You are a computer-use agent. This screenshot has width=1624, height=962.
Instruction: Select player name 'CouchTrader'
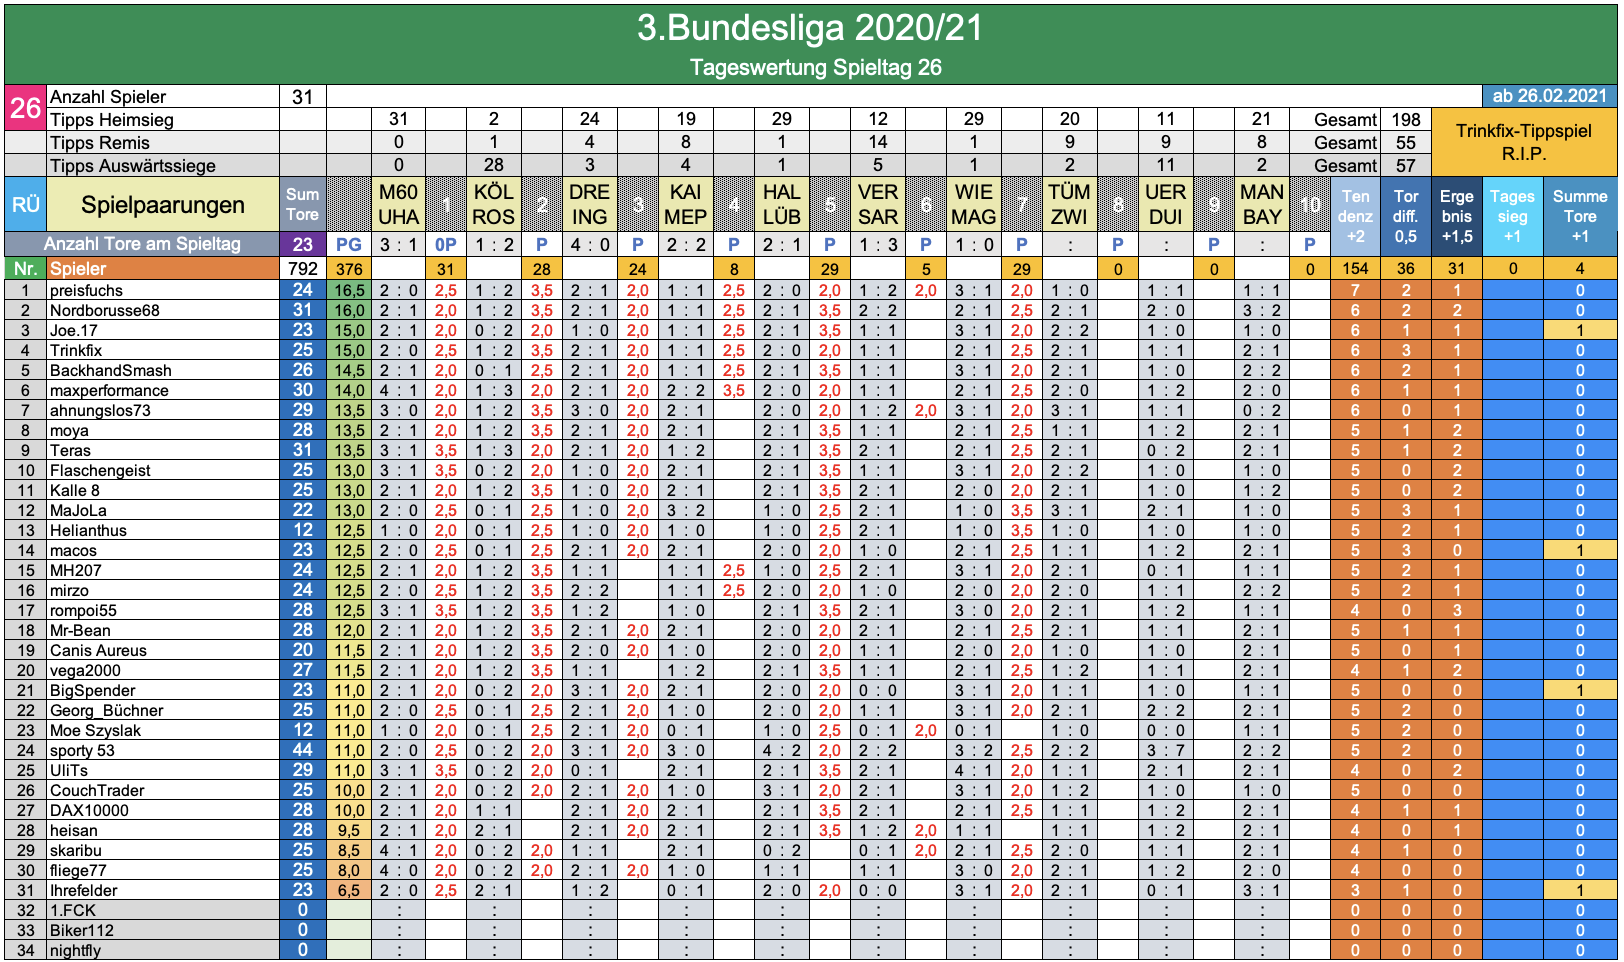(x=97, y=791)
